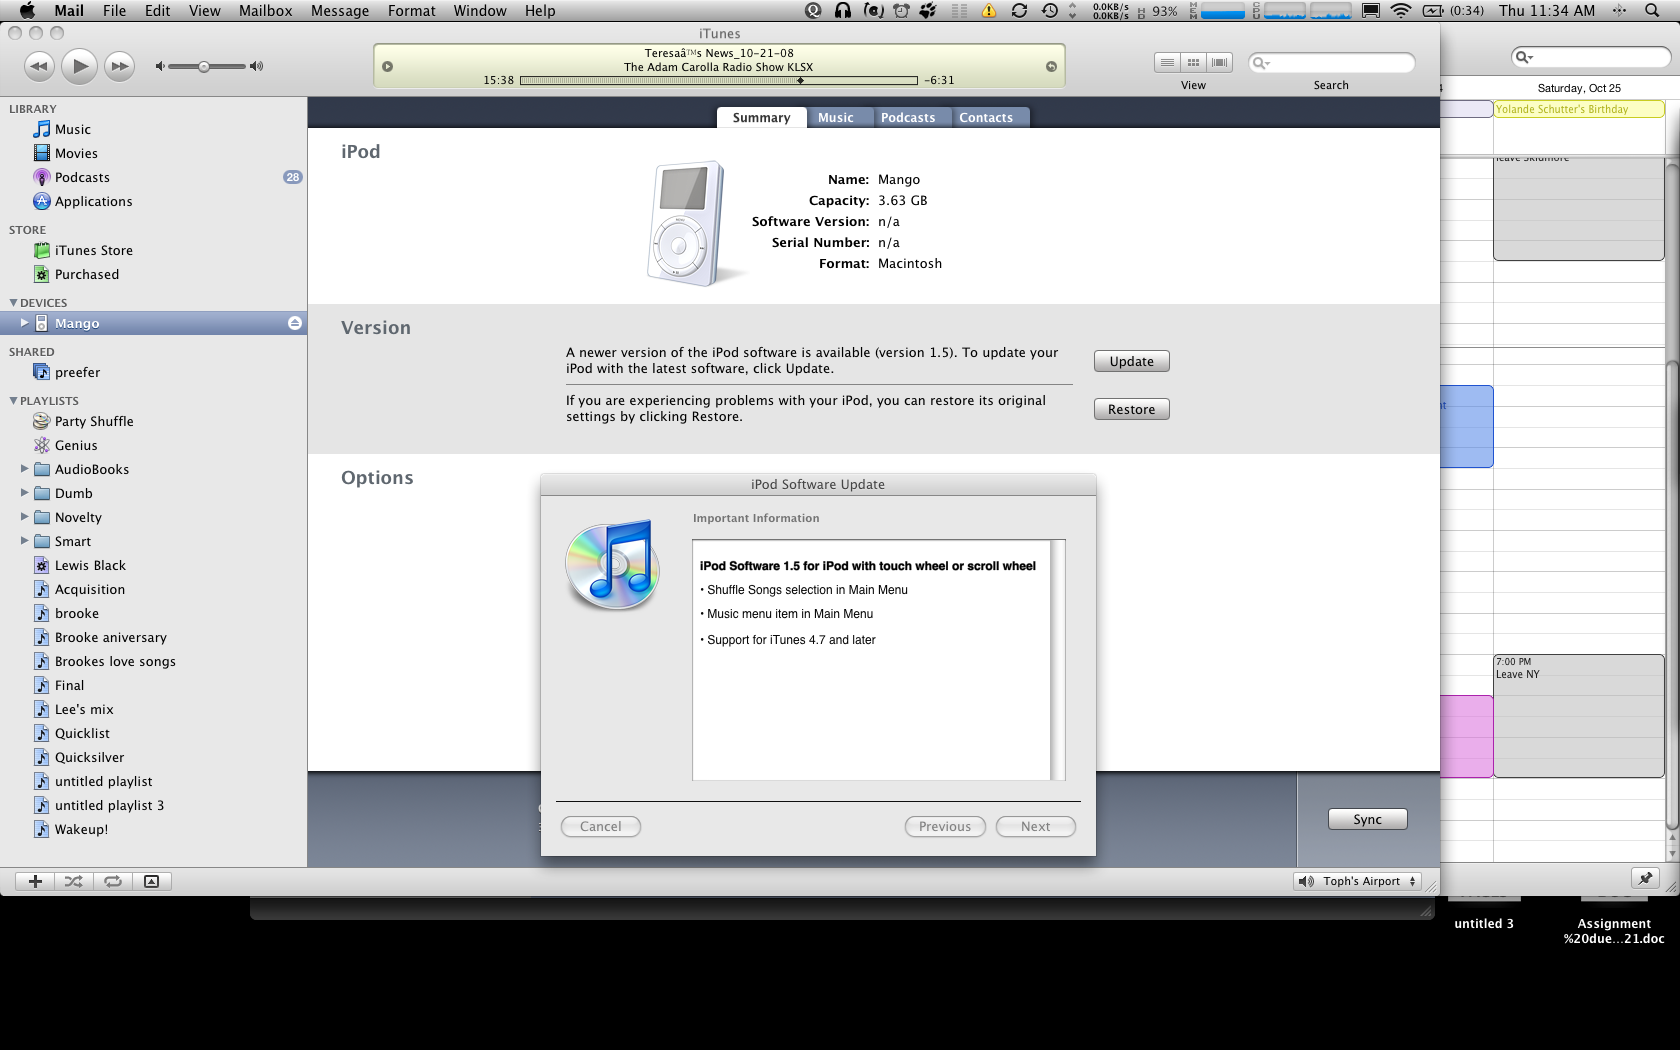This screenshot has height=1050, width=1680.
Task: Expand the Mango device contents
Action: pos(24,323)
